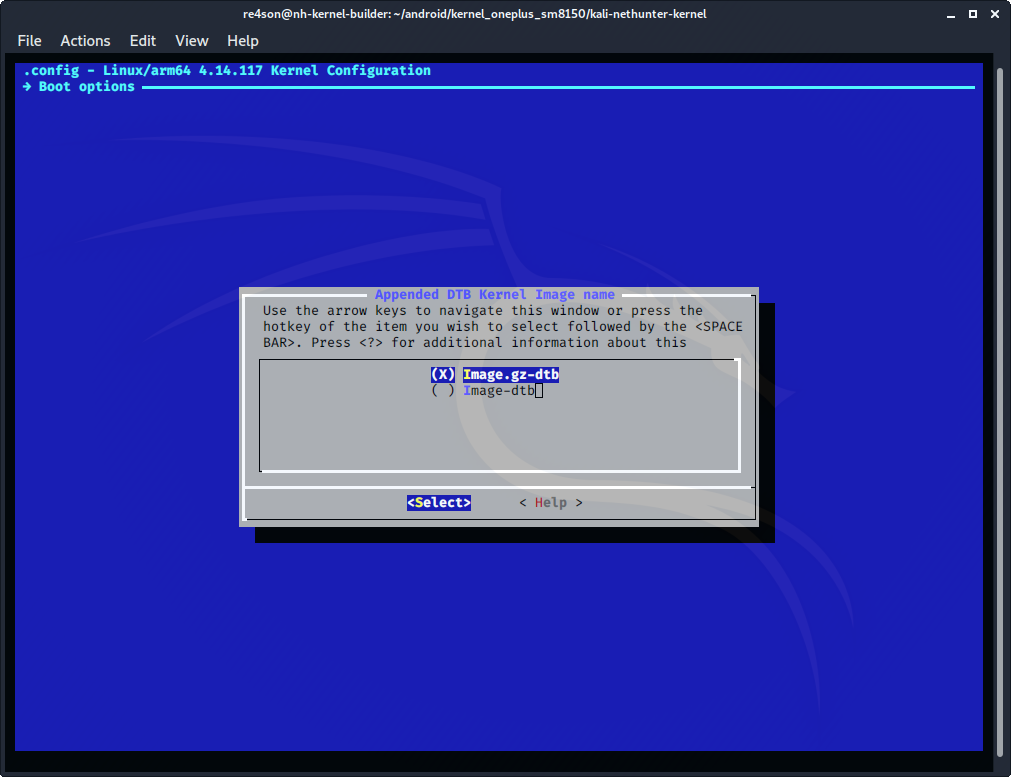Open the View menu
Screen dimensions: 1011x777
pyautogui.click(x=191, y=41)
